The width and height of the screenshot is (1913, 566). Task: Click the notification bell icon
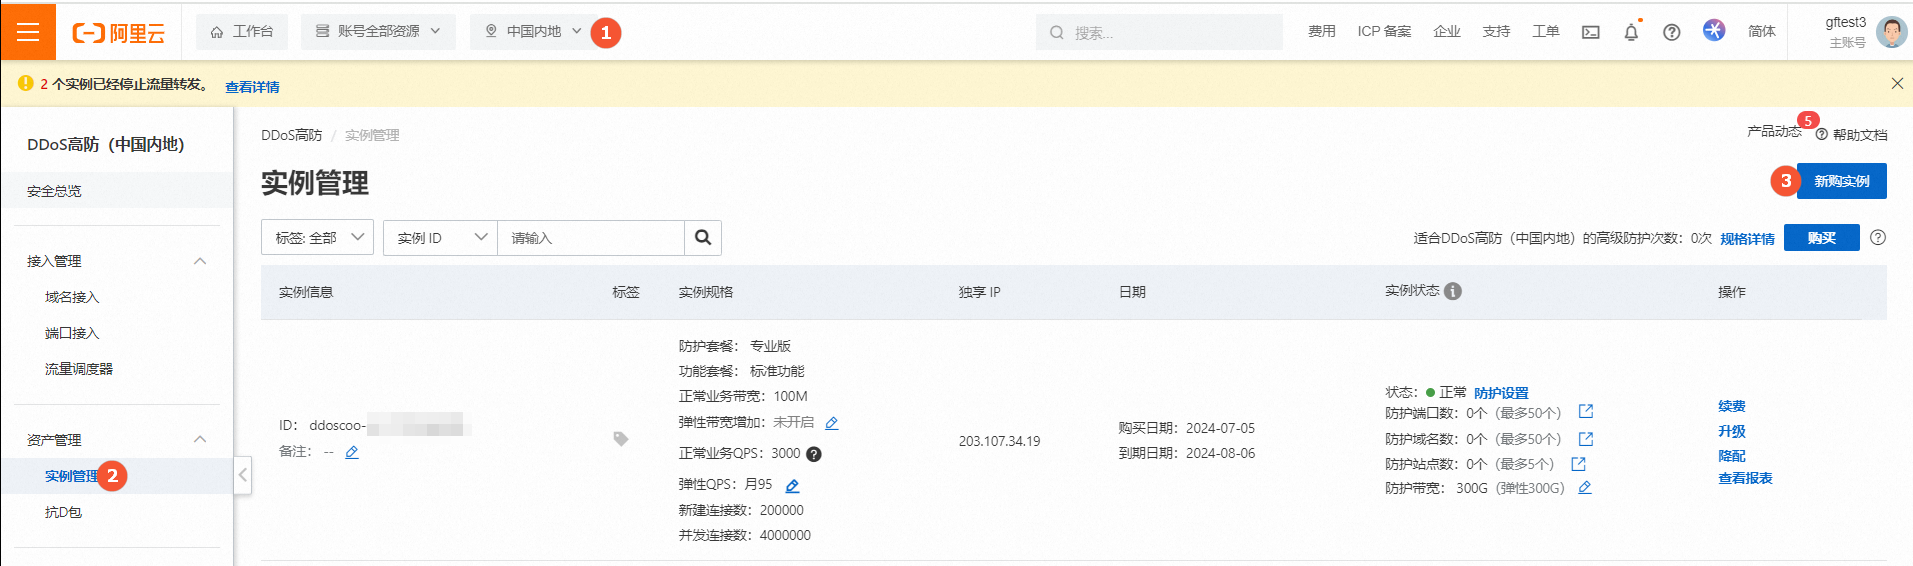click(x=1631, y=32)
